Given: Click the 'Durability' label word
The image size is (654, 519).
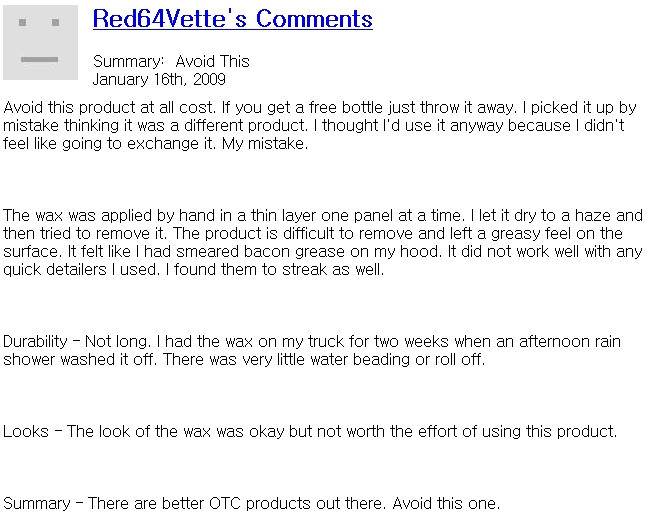Looking at the screenshot, I should point(35,341).
